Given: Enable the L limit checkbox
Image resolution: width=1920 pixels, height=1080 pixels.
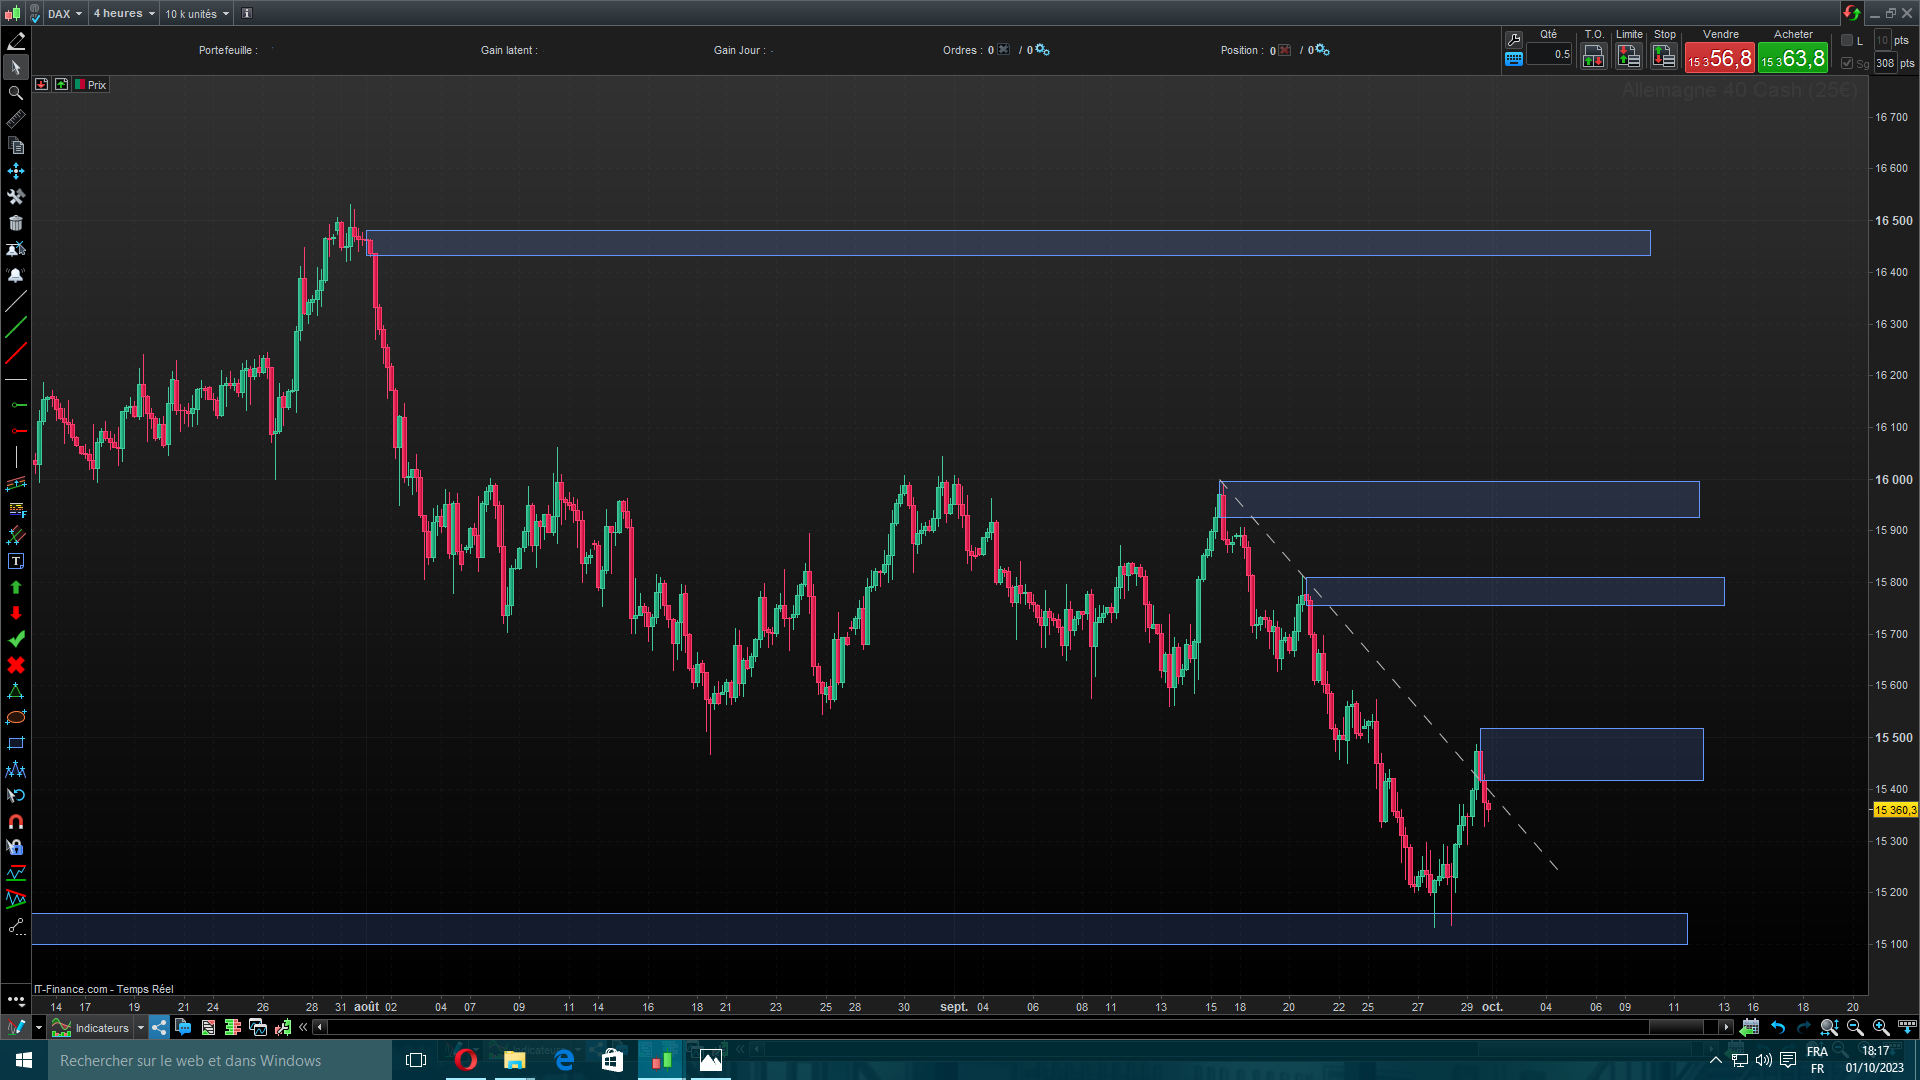Looking at the screenshot, I should click(x=1847, y=41).
